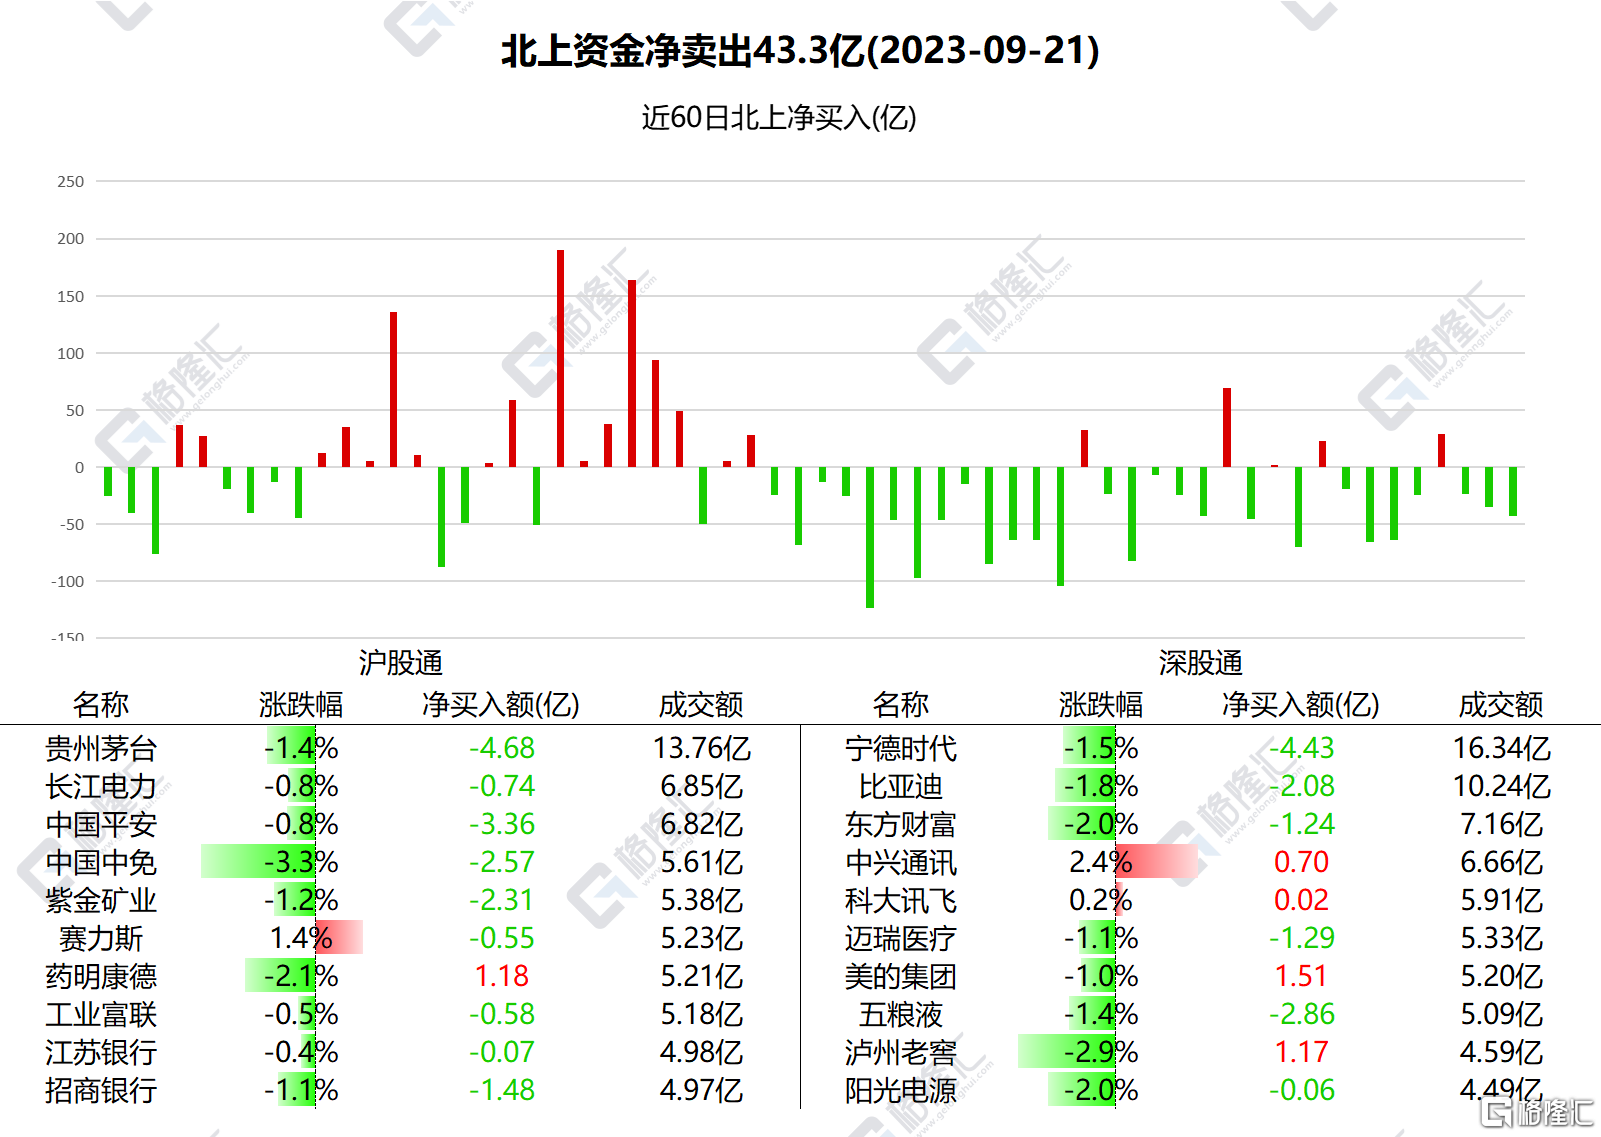Select 迈瑞医疗 stock name

coord(901,938)
